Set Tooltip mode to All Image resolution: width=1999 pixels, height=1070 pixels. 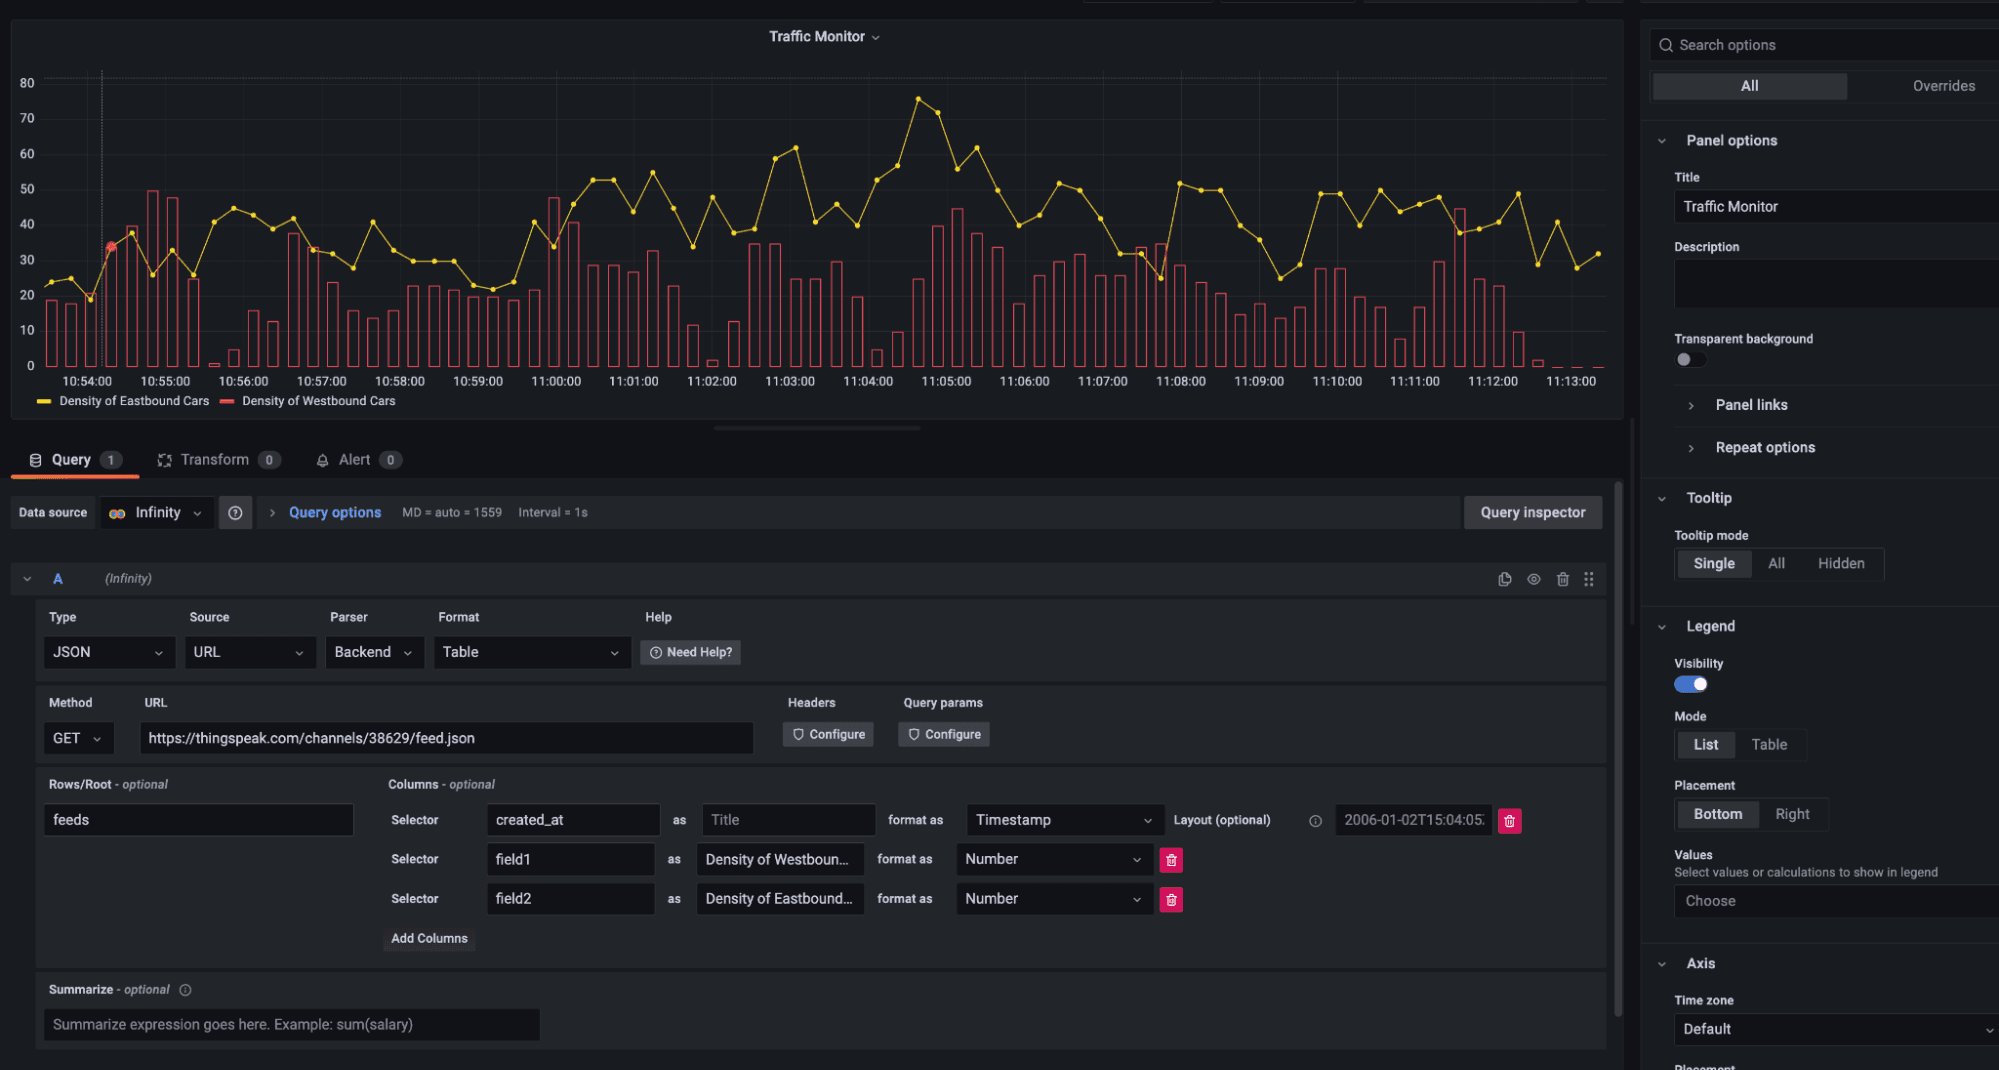coord(1777,563)
